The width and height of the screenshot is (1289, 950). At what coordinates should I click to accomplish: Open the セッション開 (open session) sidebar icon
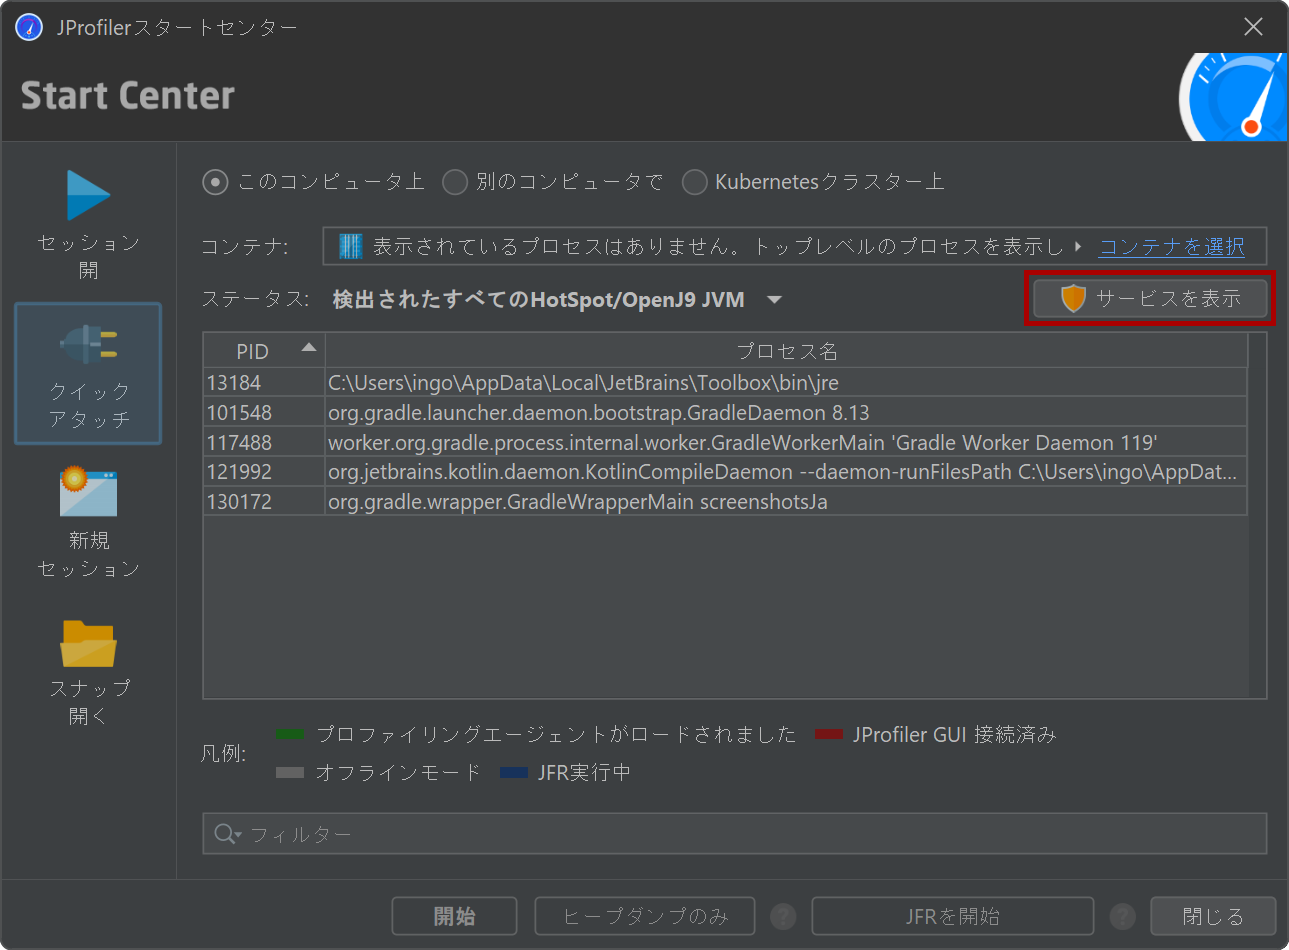click(x=88, y=196)
